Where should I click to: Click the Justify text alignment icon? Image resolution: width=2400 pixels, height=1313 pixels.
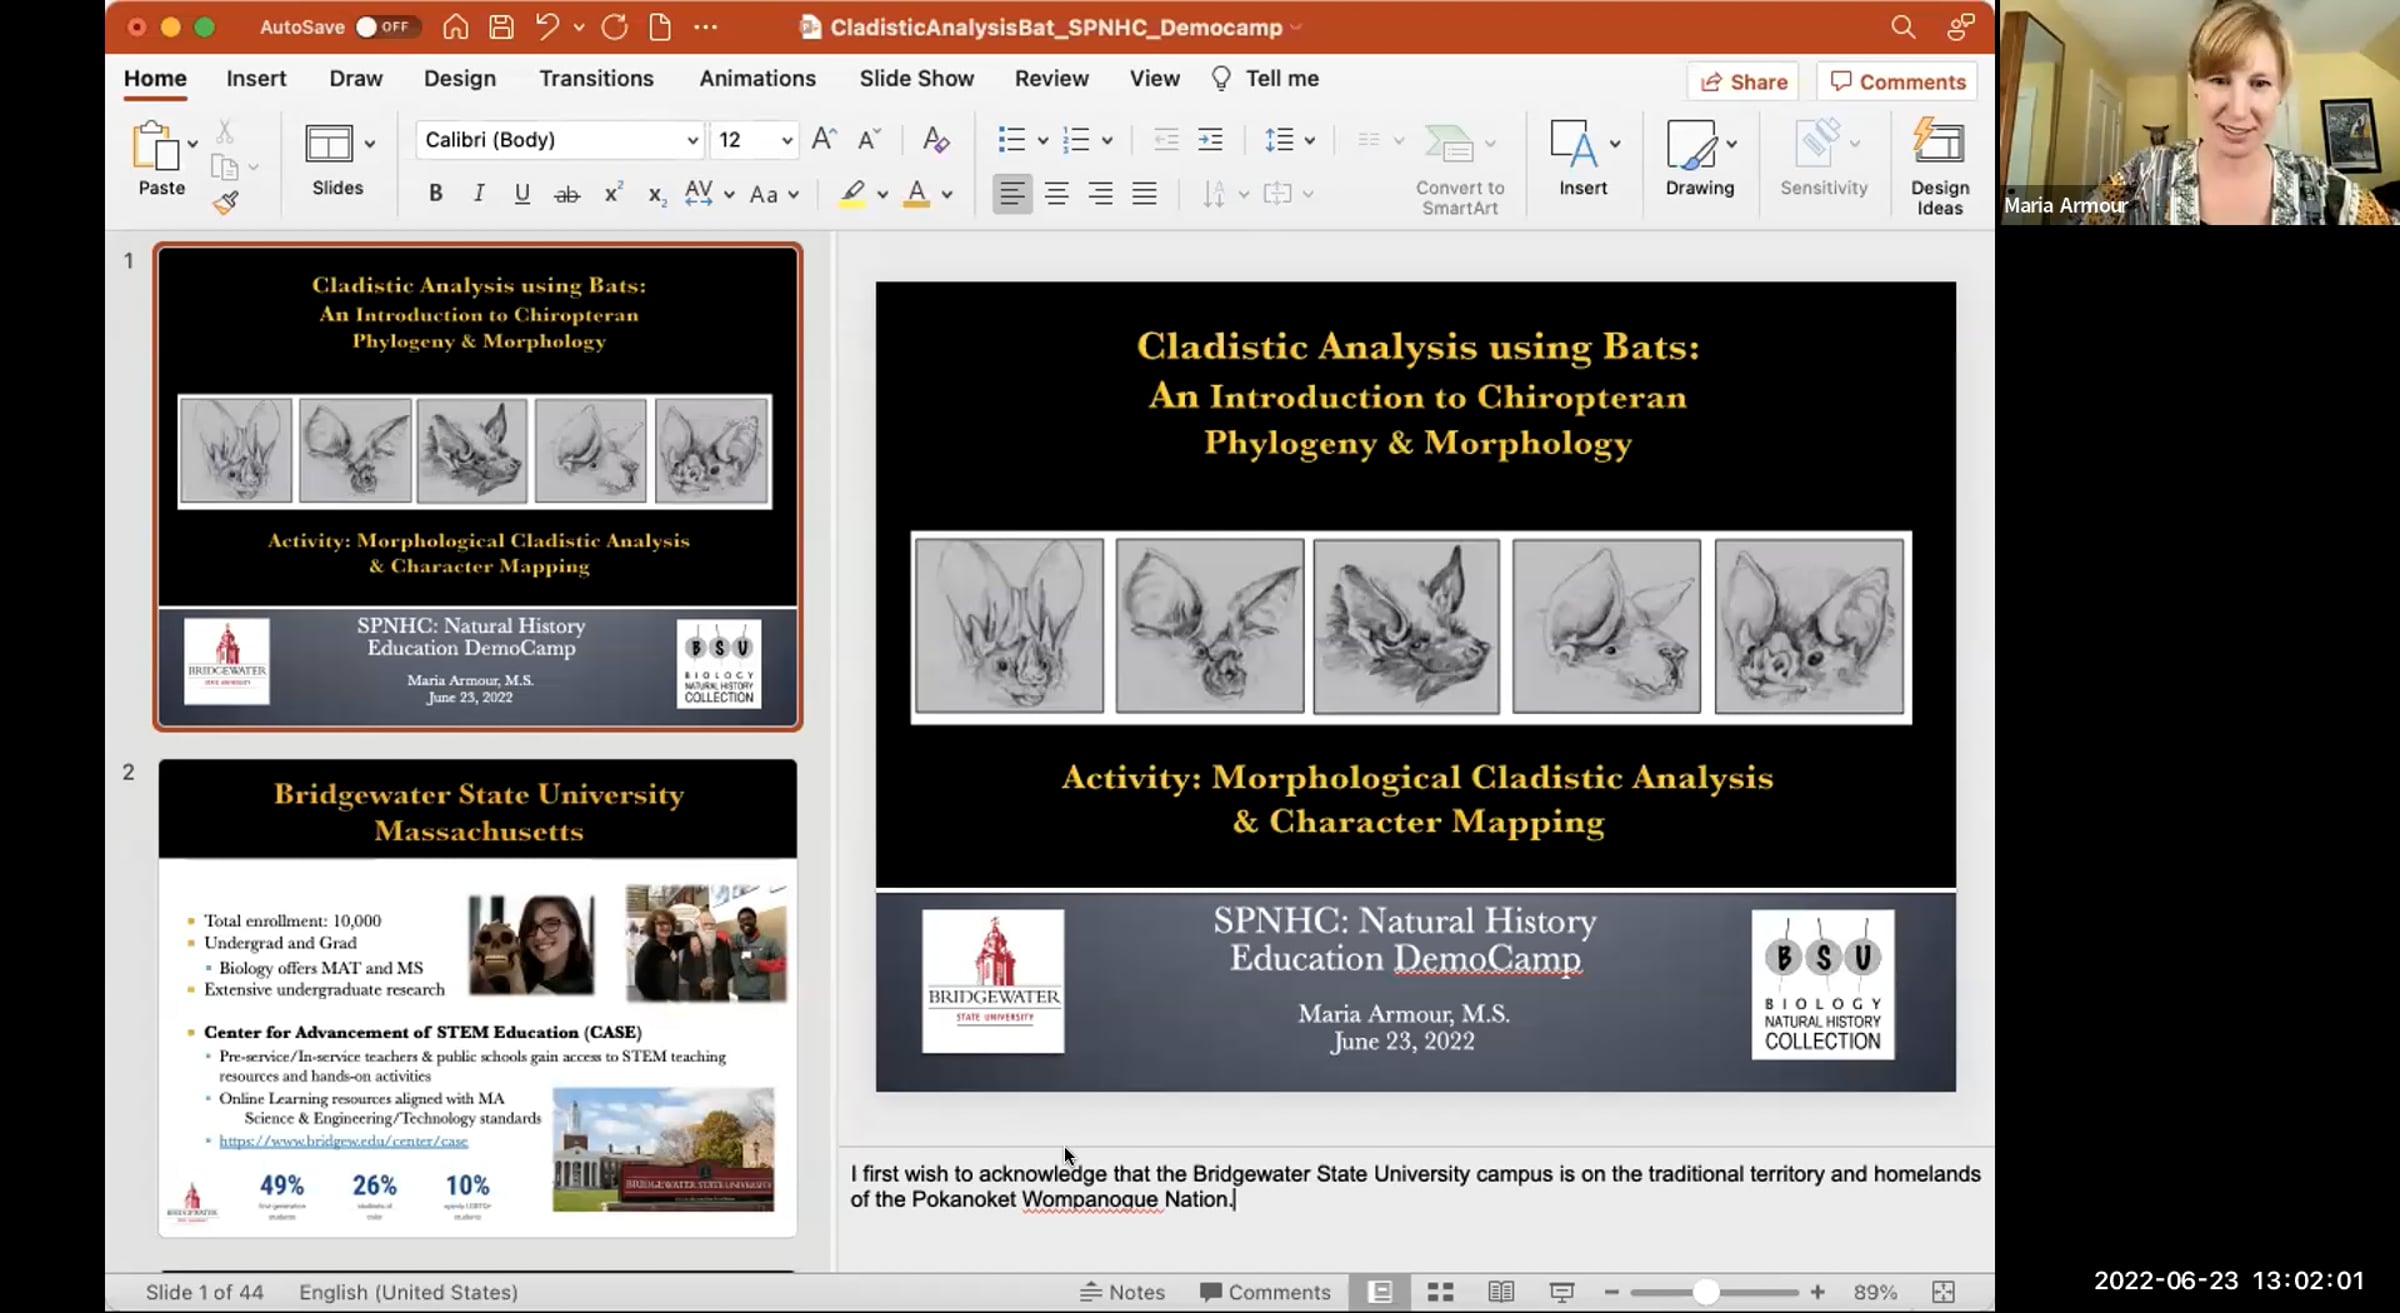pos(1144,194)
